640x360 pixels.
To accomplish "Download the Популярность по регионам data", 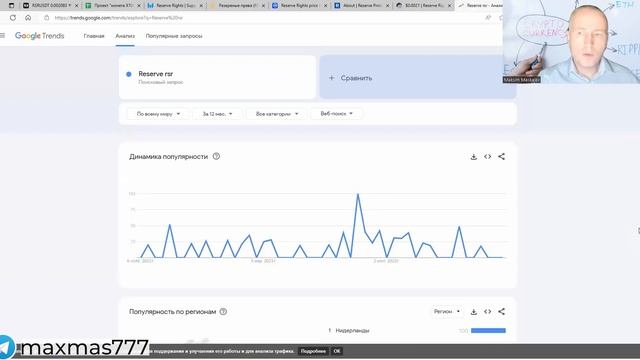I will click(x=473, y=312).
